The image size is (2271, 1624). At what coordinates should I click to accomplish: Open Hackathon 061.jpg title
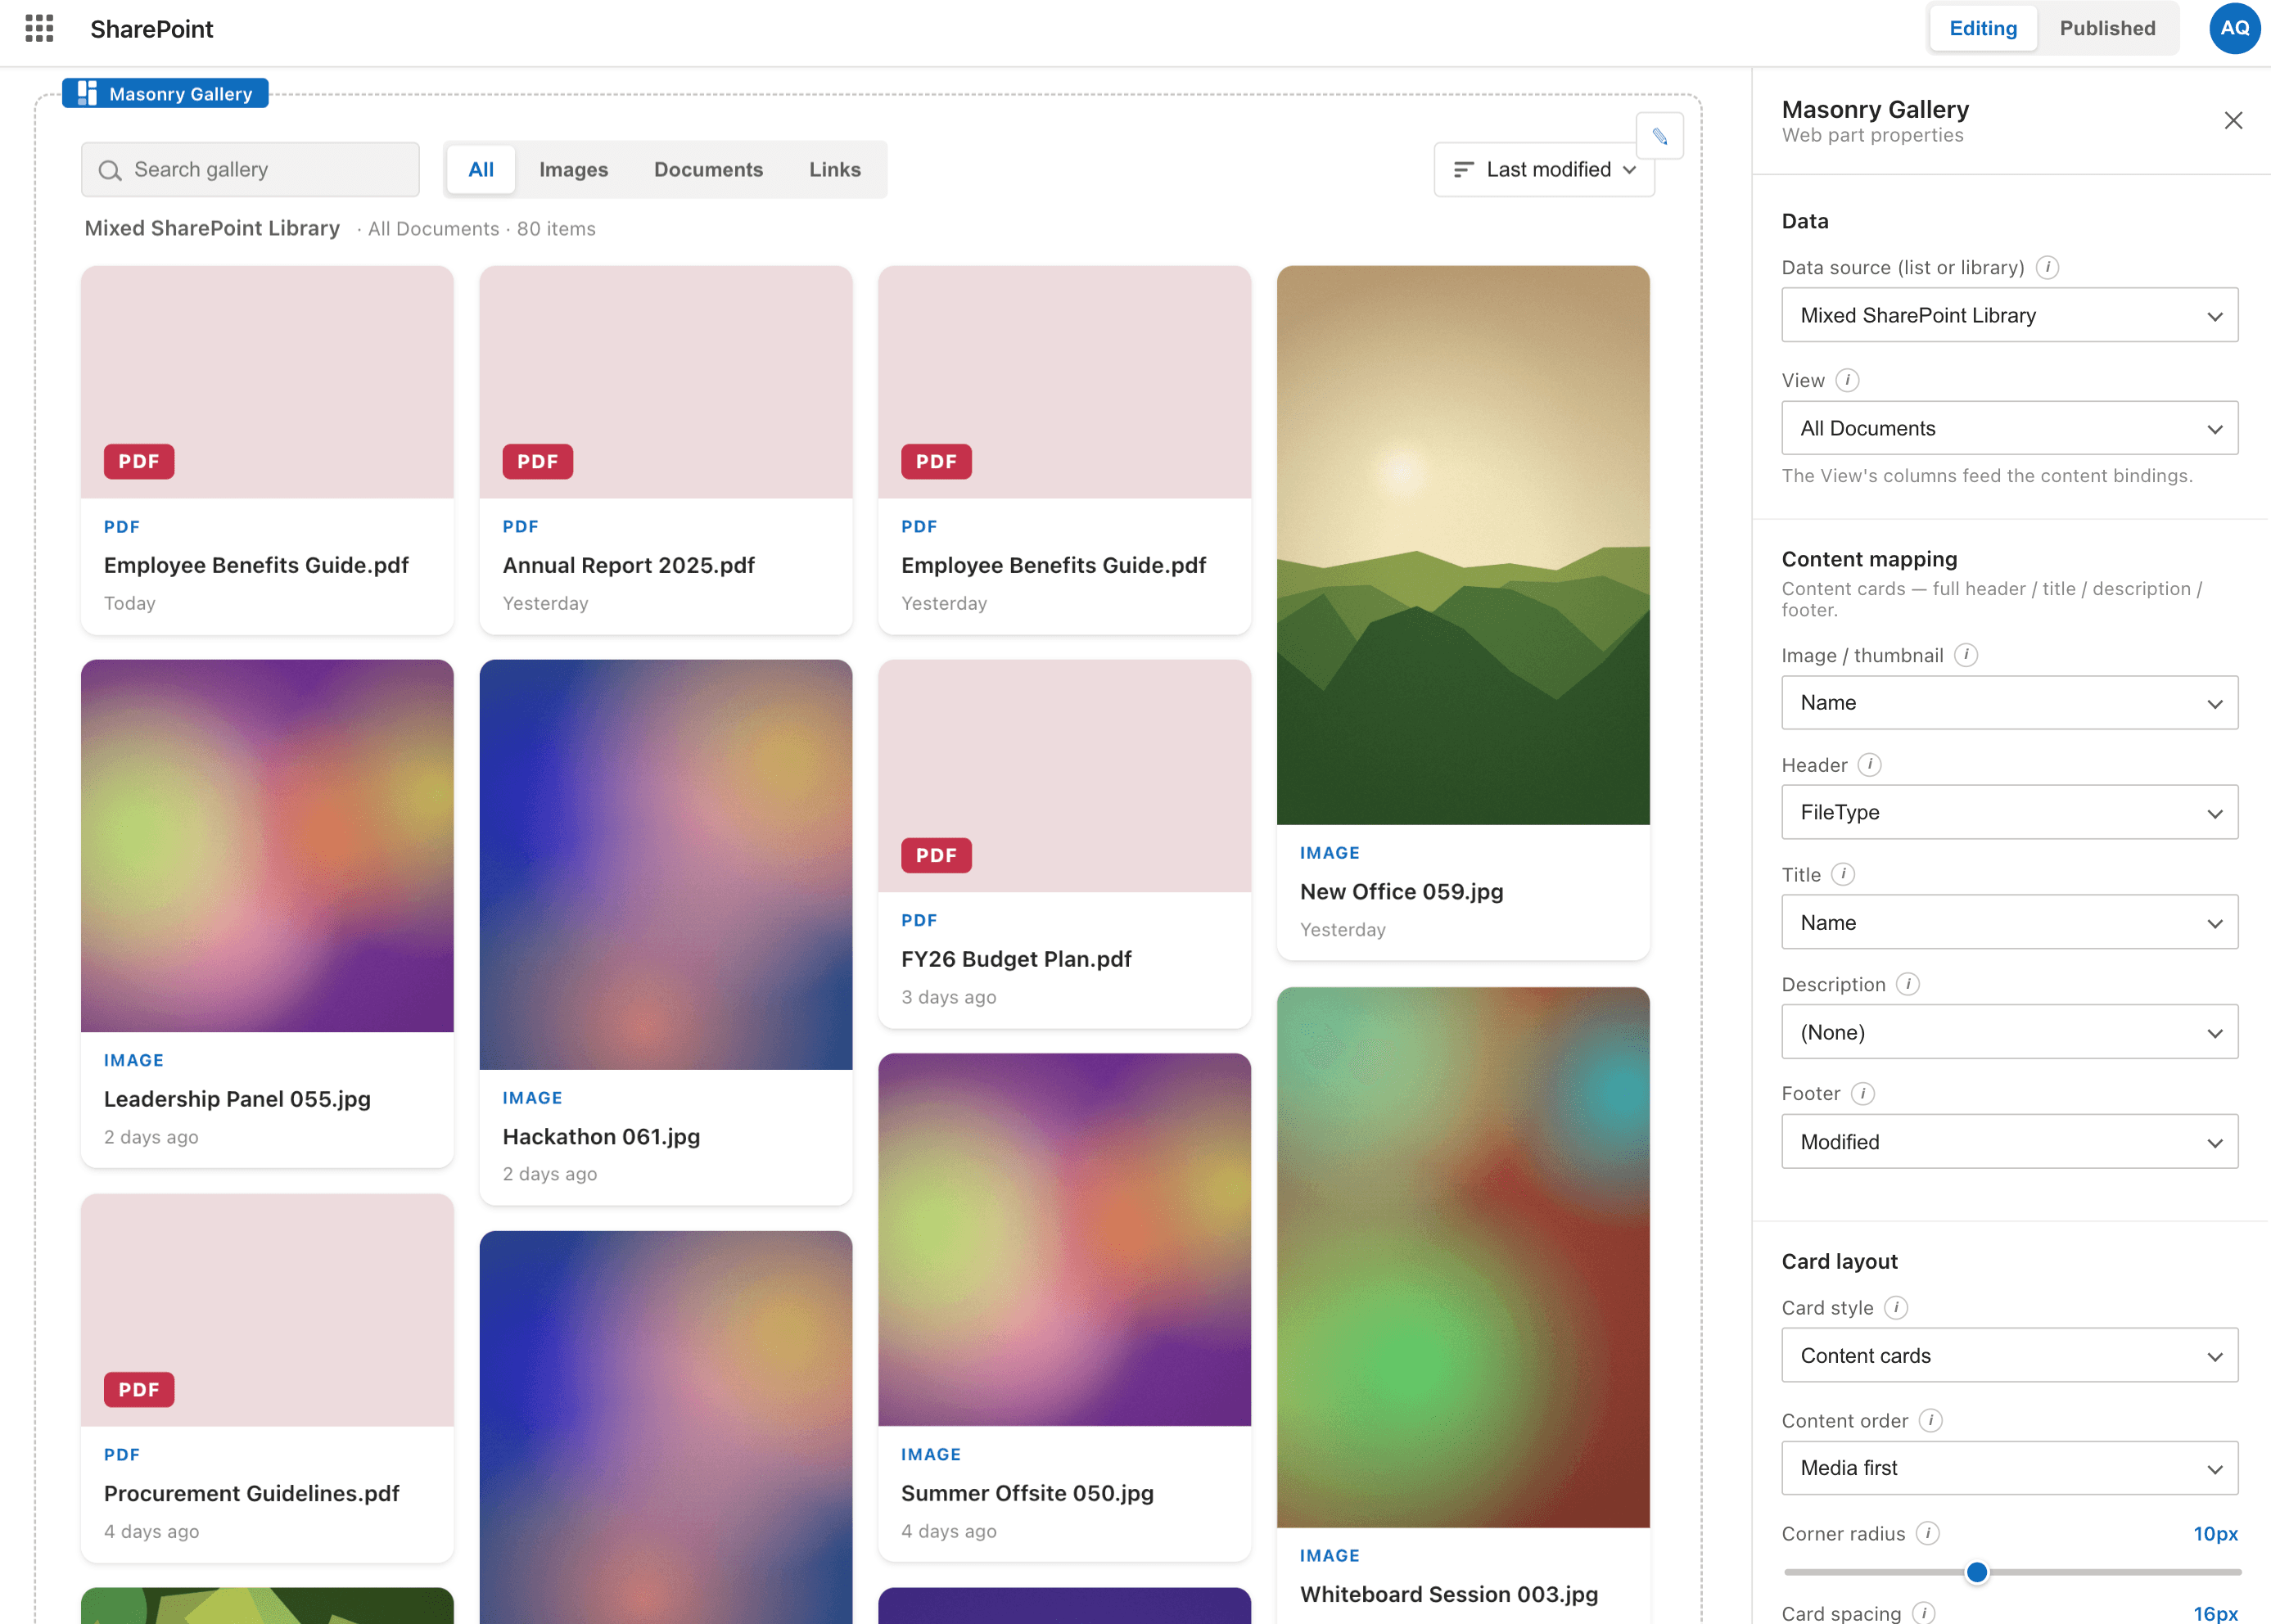[601, 1137]
